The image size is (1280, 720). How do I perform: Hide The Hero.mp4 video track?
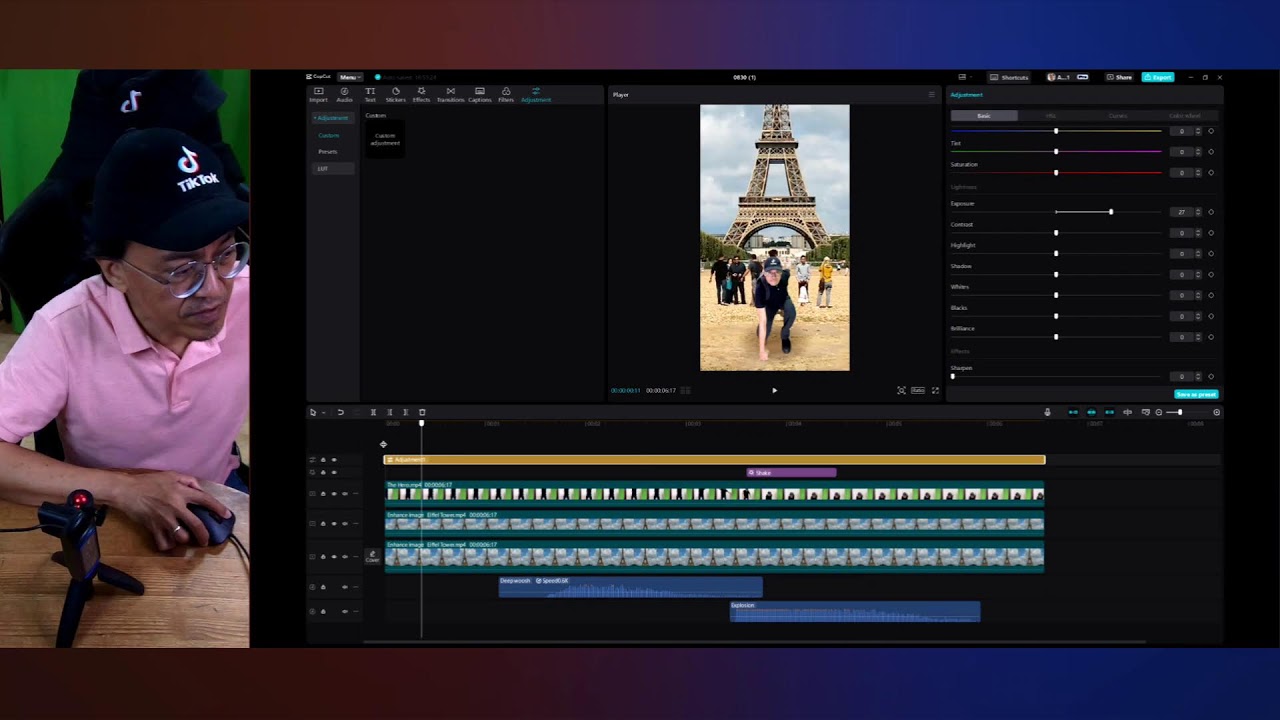334,494
